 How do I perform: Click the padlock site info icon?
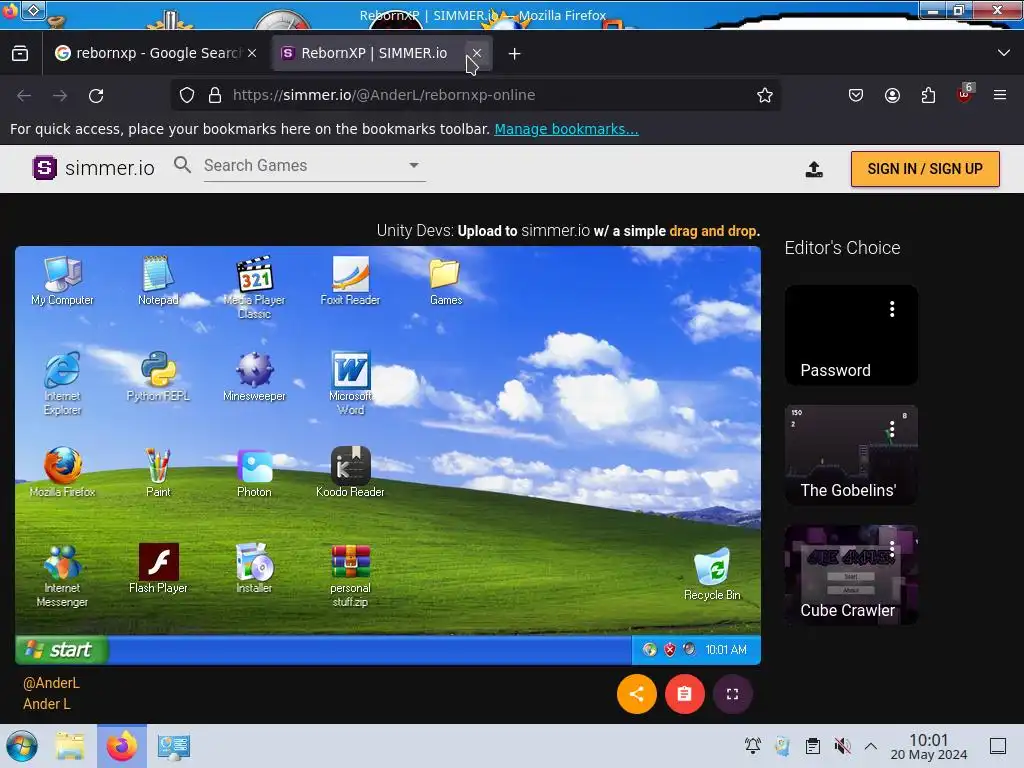215,95
